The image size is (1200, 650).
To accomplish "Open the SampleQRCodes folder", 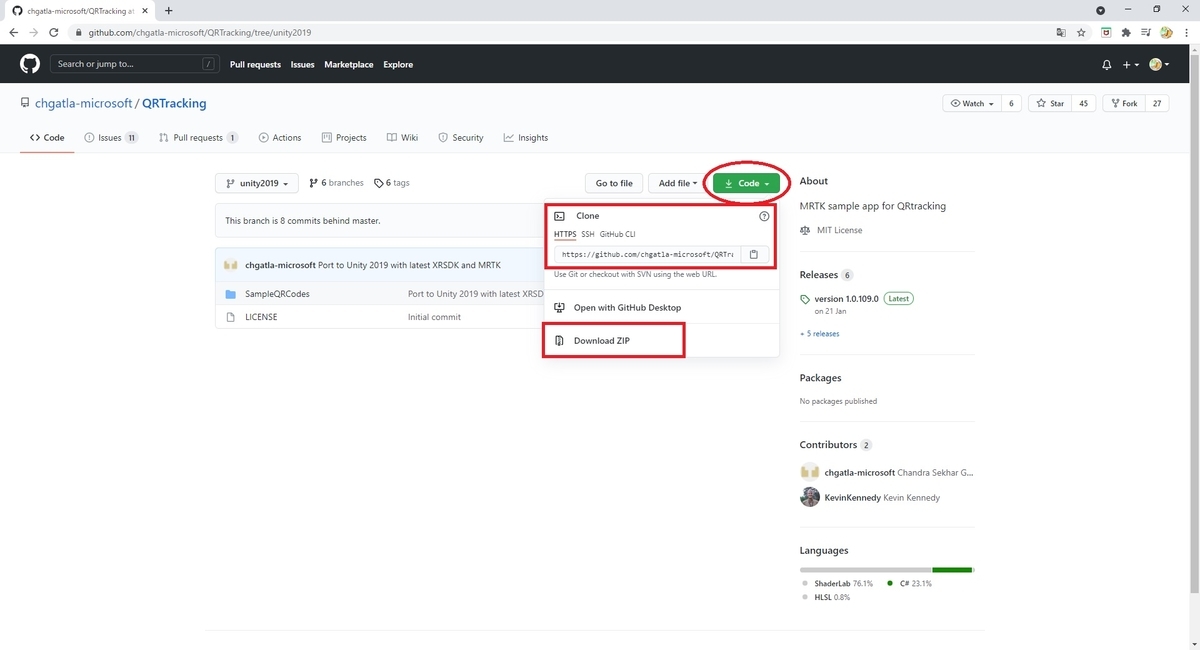I will (x=277, y=294).
